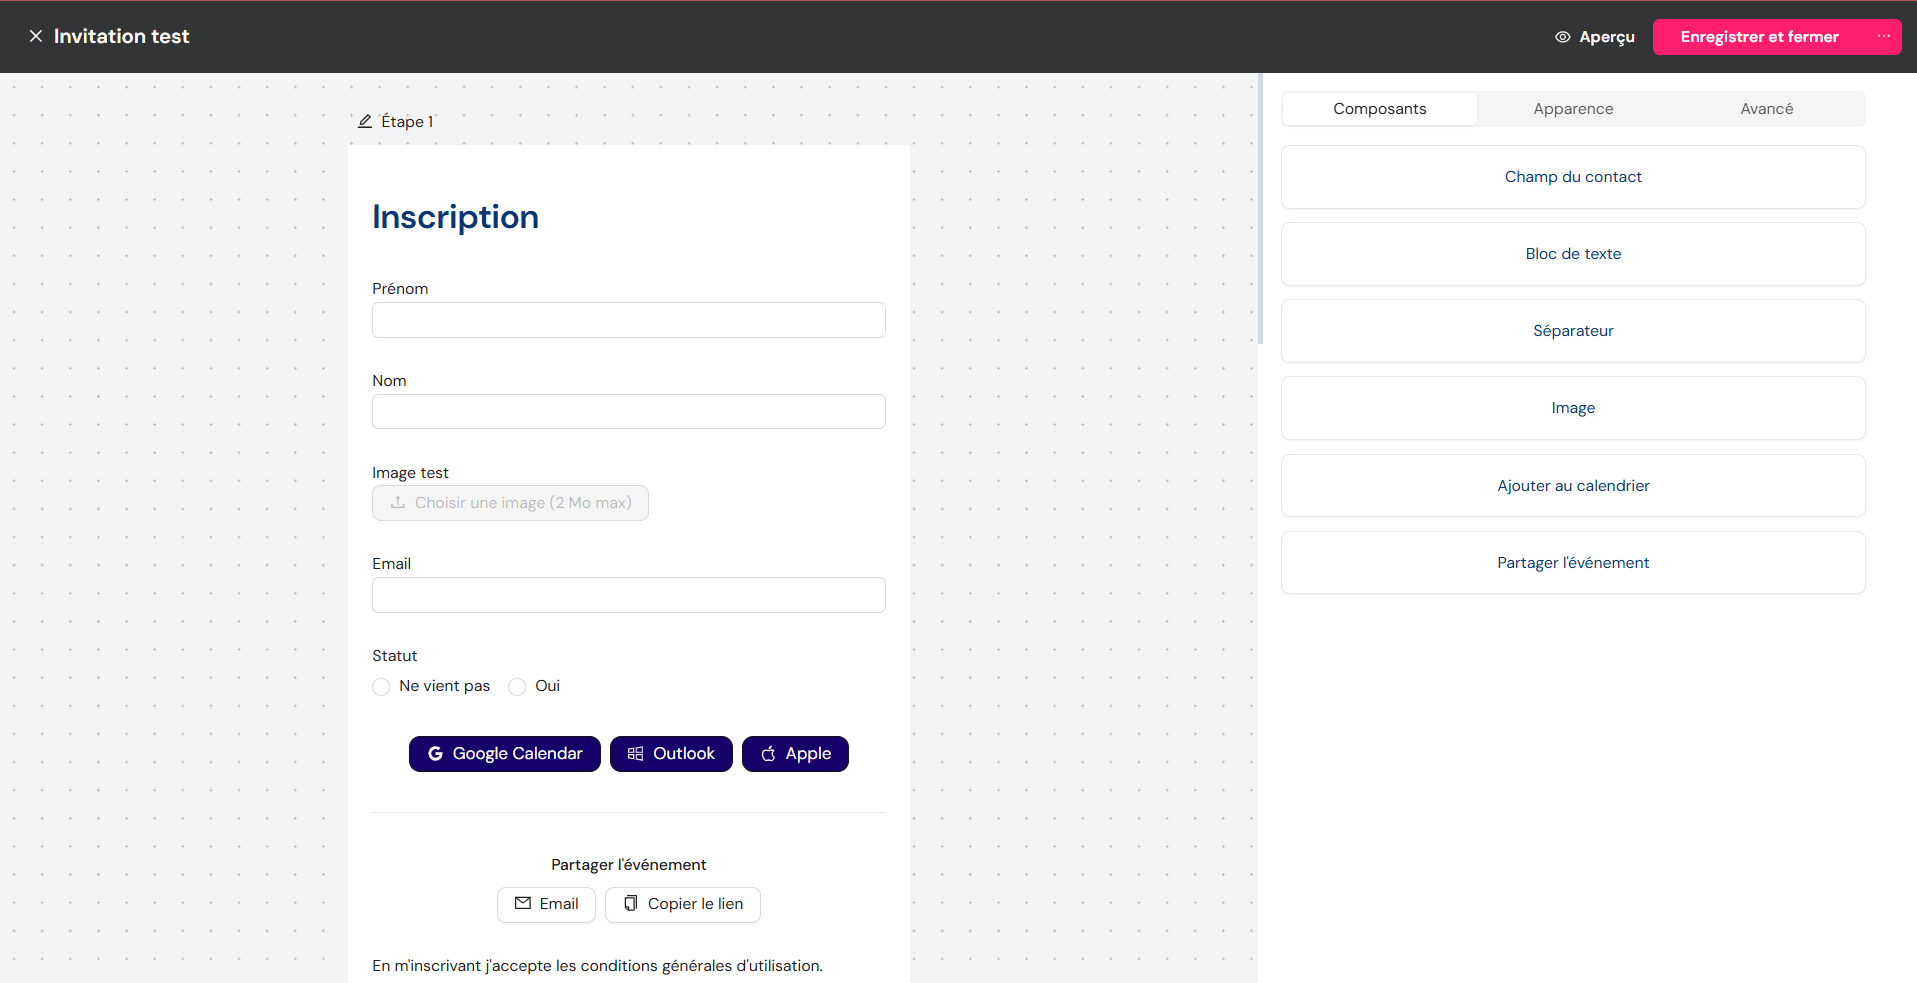Add the Partager l'événement component

point(1573,563)
